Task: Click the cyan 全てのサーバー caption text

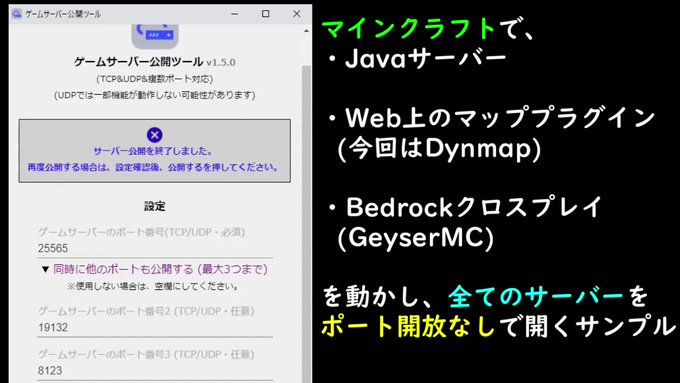Action: (536, 297)
